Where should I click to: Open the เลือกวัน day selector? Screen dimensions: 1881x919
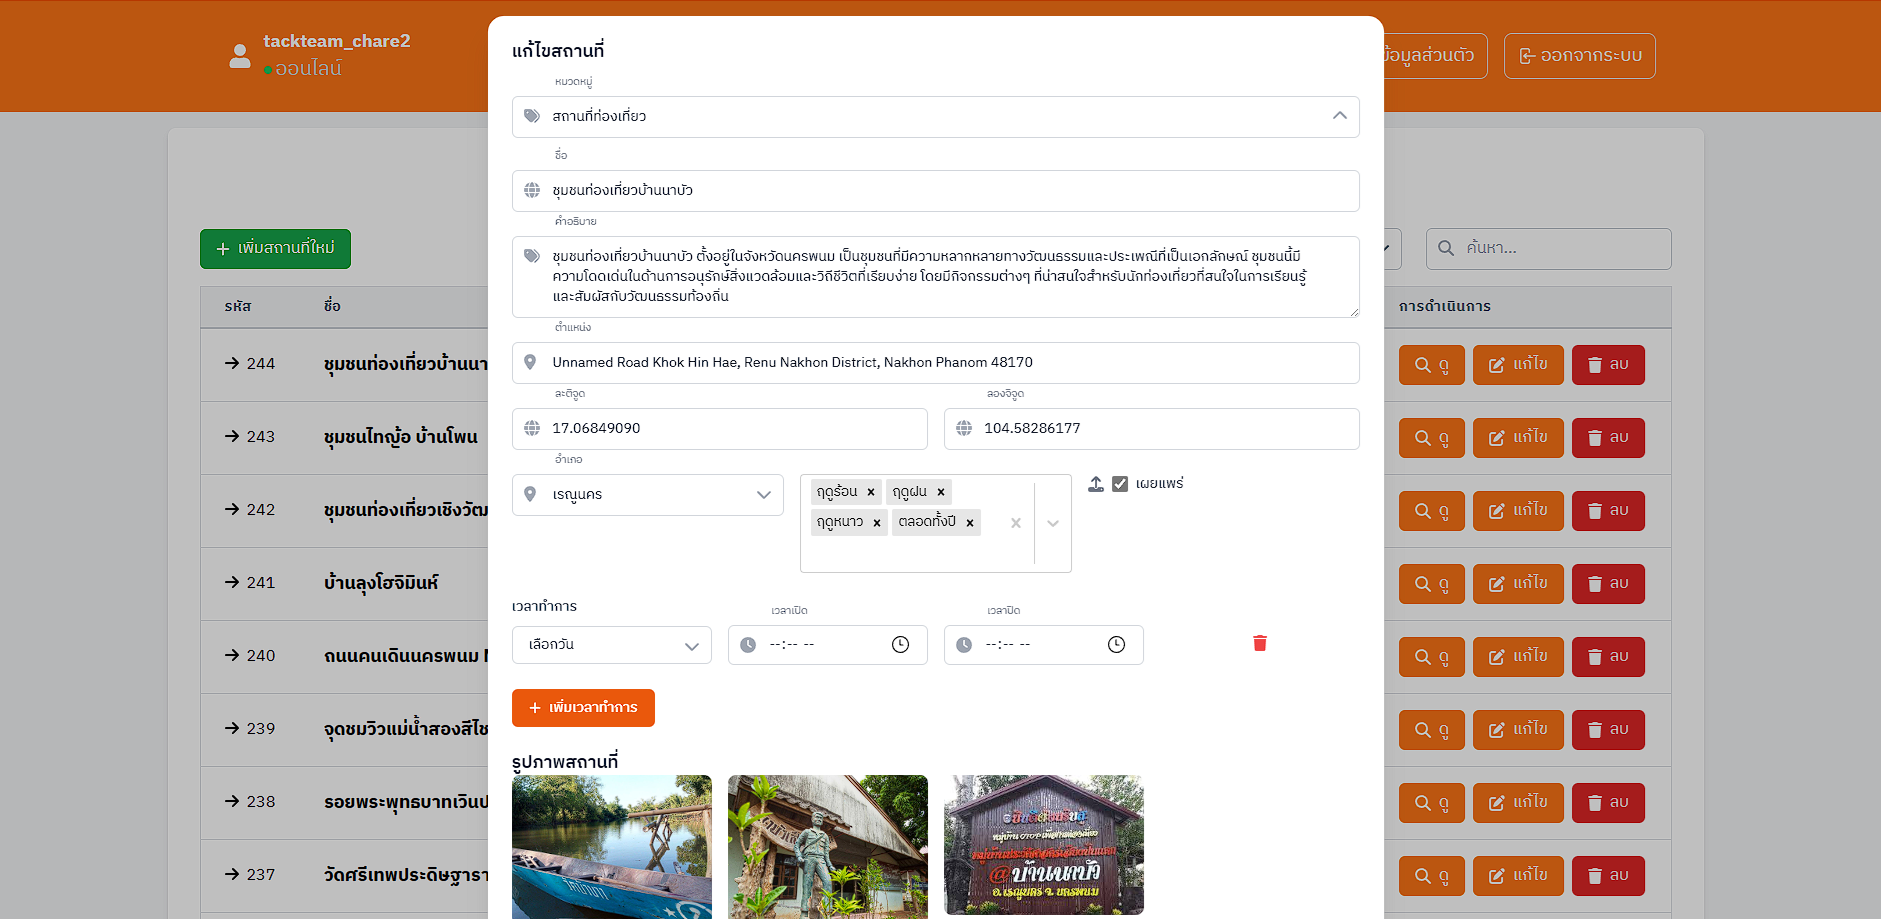[x=612, y=645]
